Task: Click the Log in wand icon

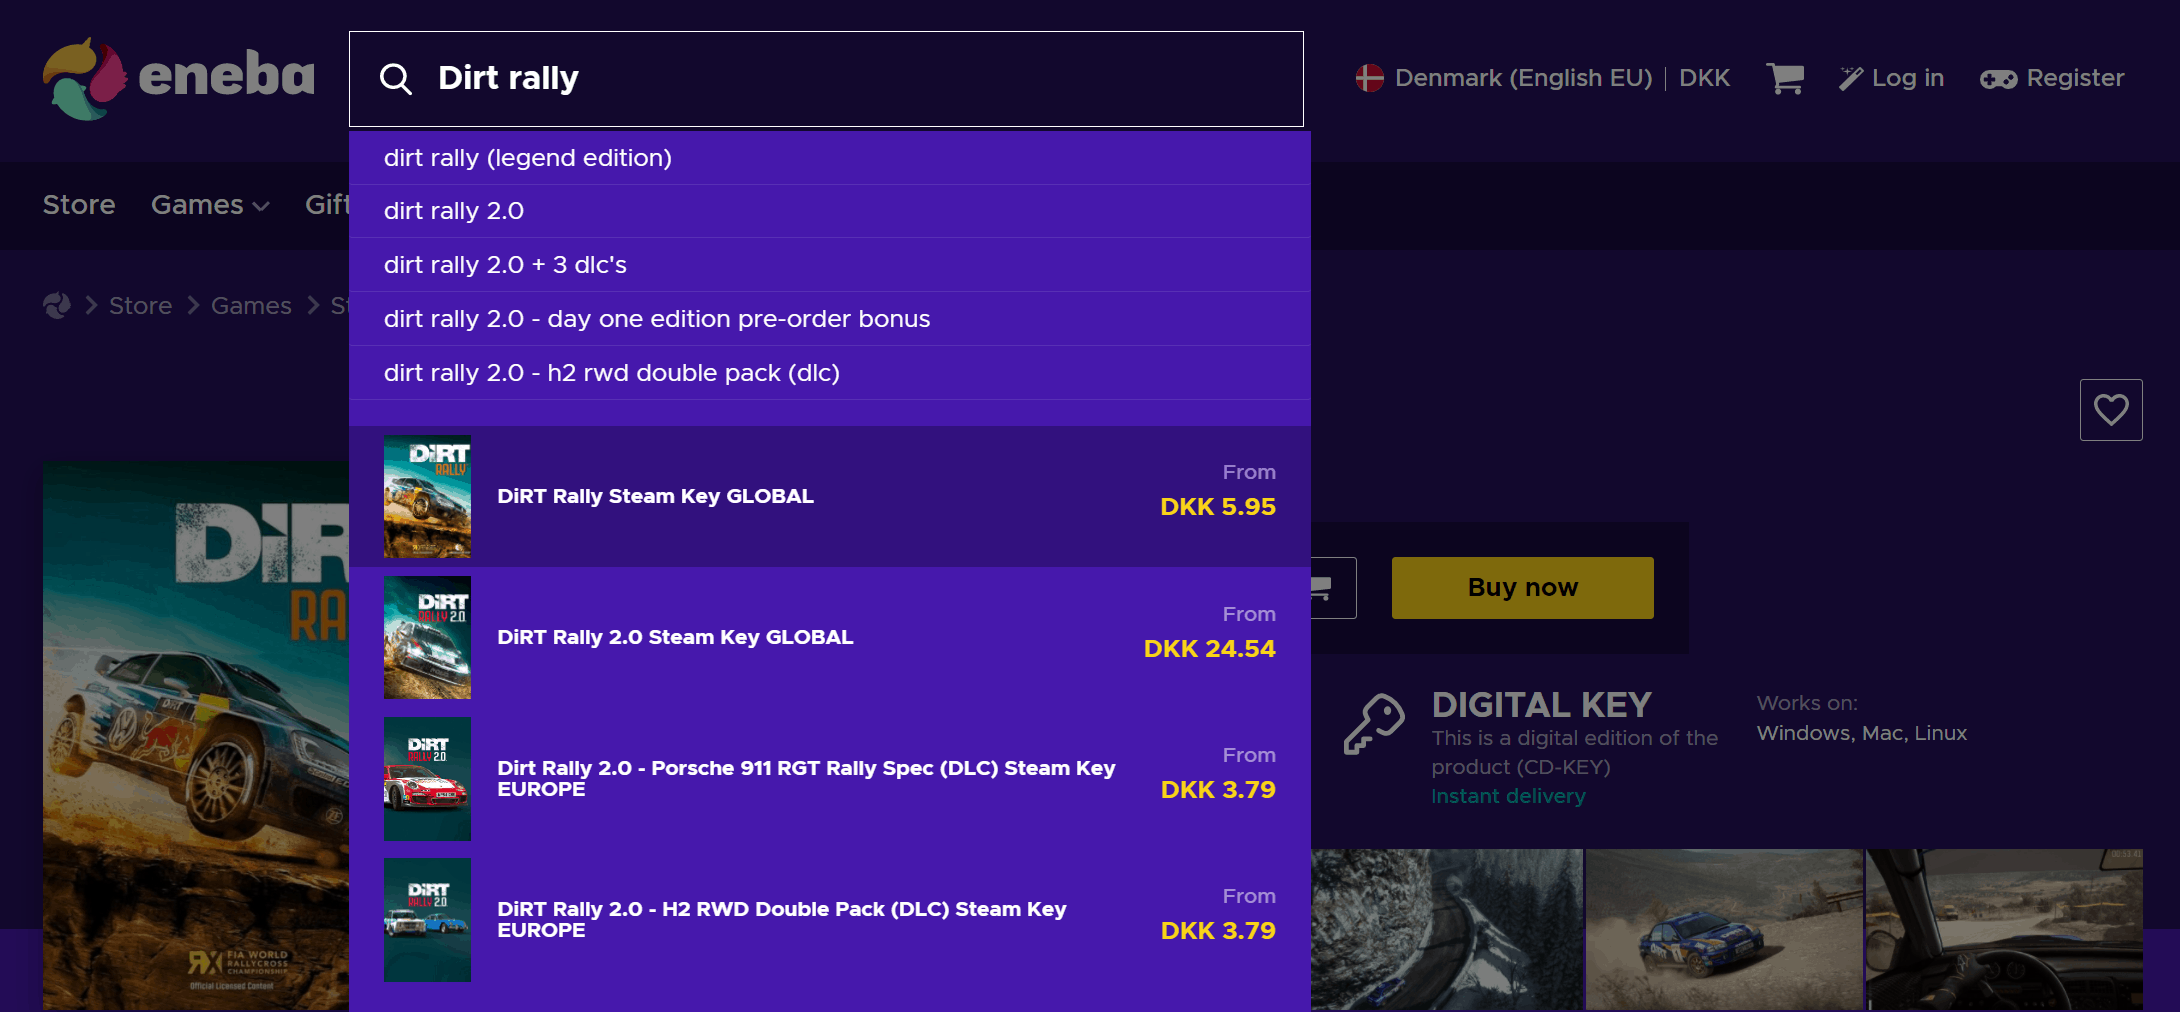Action: click(x=1851, y=78)
